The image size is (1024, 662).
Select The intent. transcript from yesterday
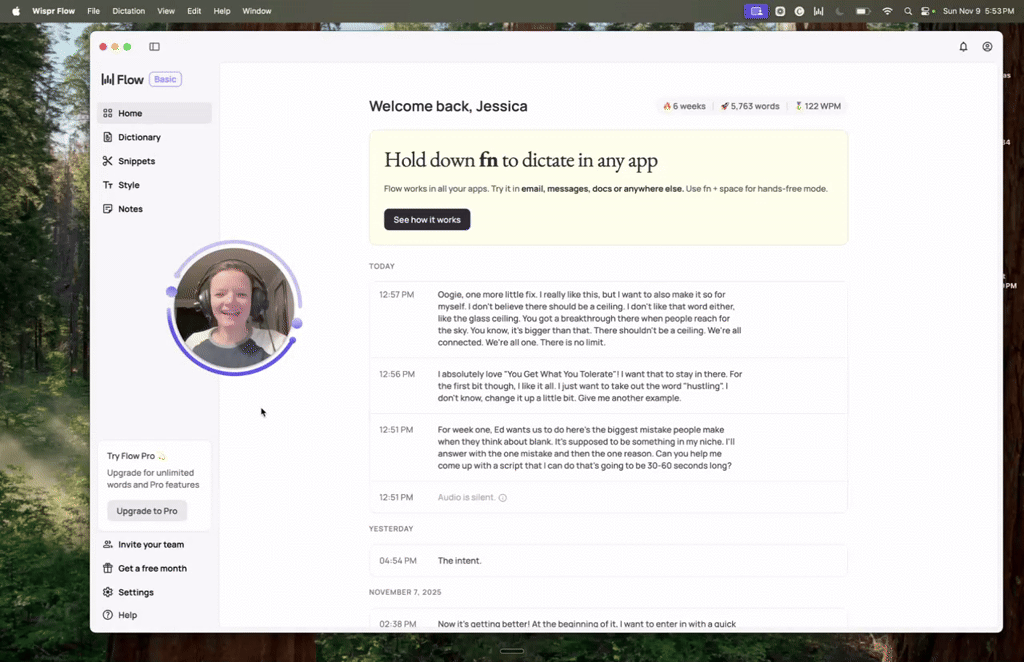tap(609, 561)
